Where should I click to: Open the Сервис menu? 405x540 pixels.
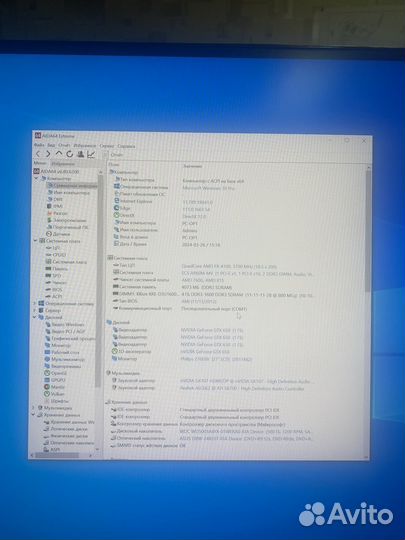[107, 146]
